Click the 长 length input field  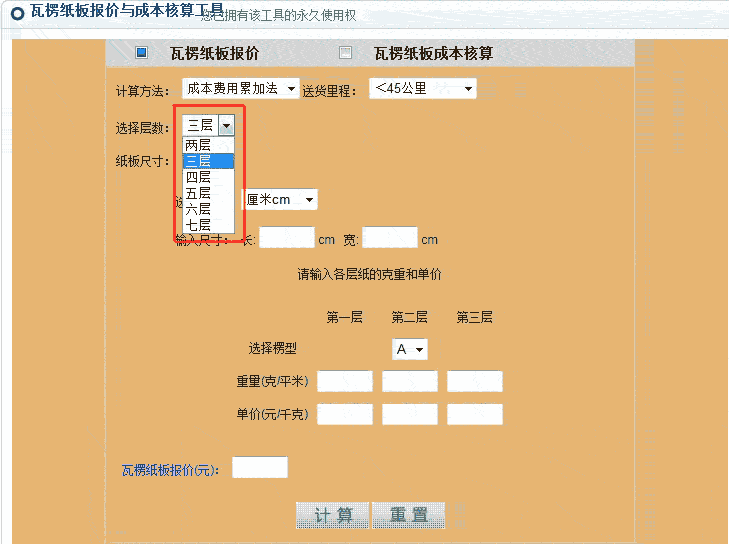[287, 238]
